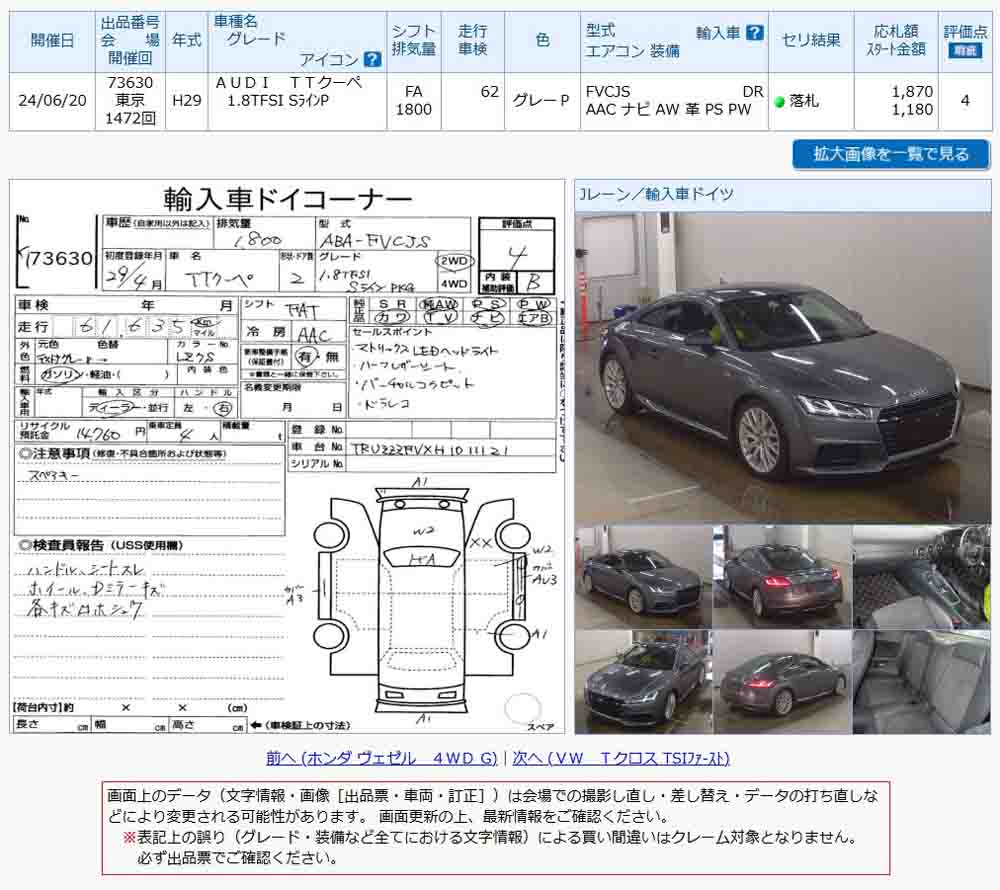
Task: Open the large front-quarter photo of the Audi TT
Action: [783, 368]
